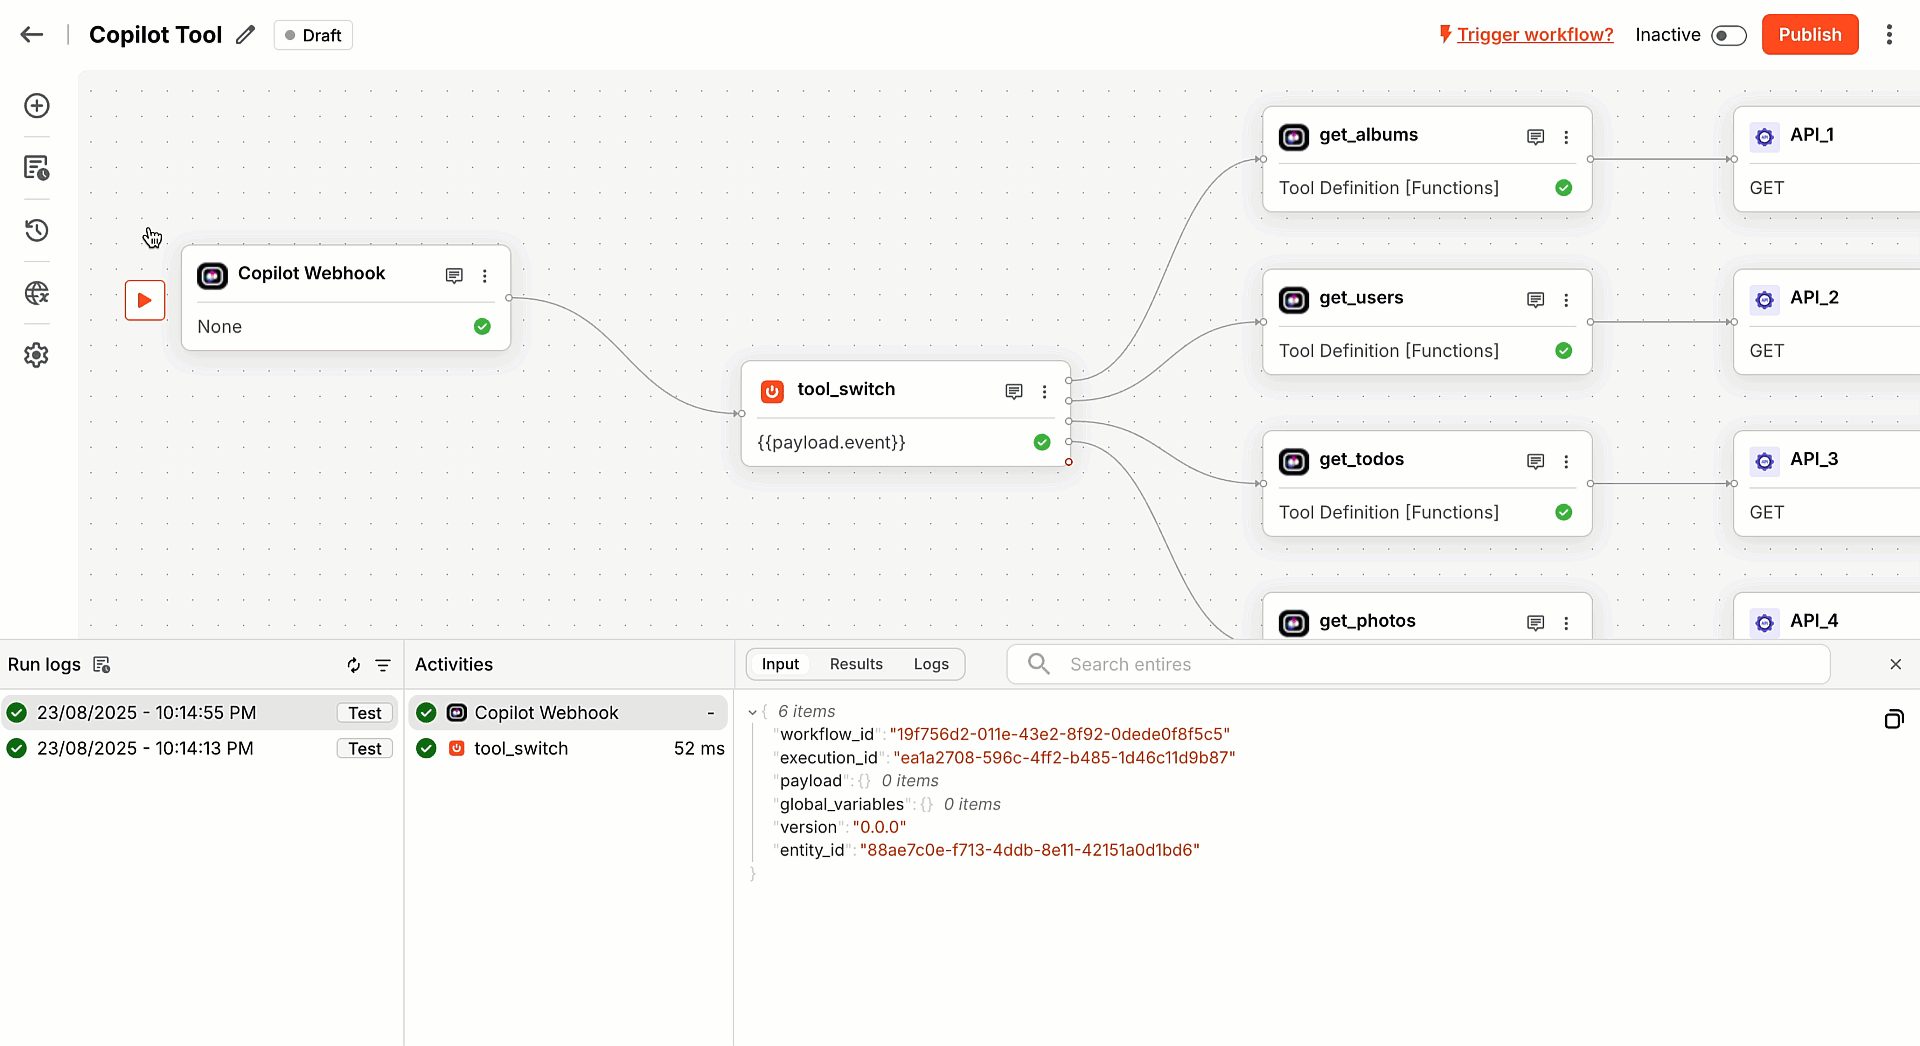Screen dimensions: 1920x1046
Task: Run workflow with the red play button
Action: point(145,300)
